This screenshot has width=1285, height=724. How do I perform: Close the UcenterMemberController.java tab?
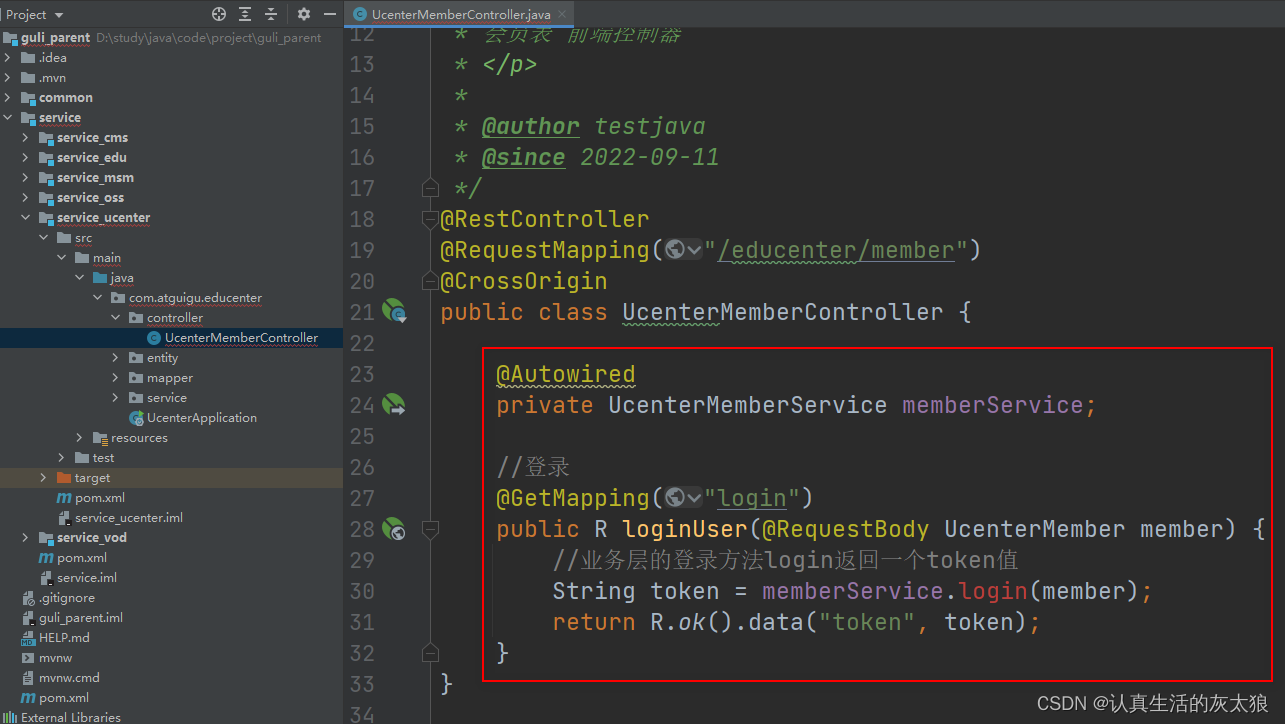click(562, 14)
